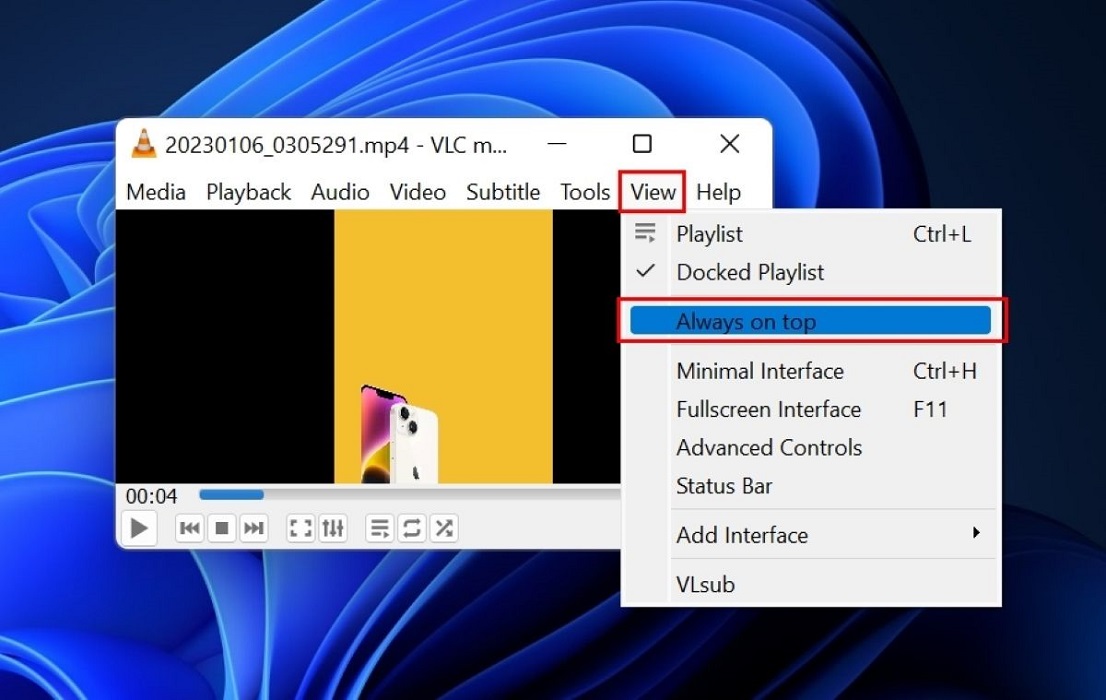Click the VLC cone icon in titlebar

pos(144,144)
